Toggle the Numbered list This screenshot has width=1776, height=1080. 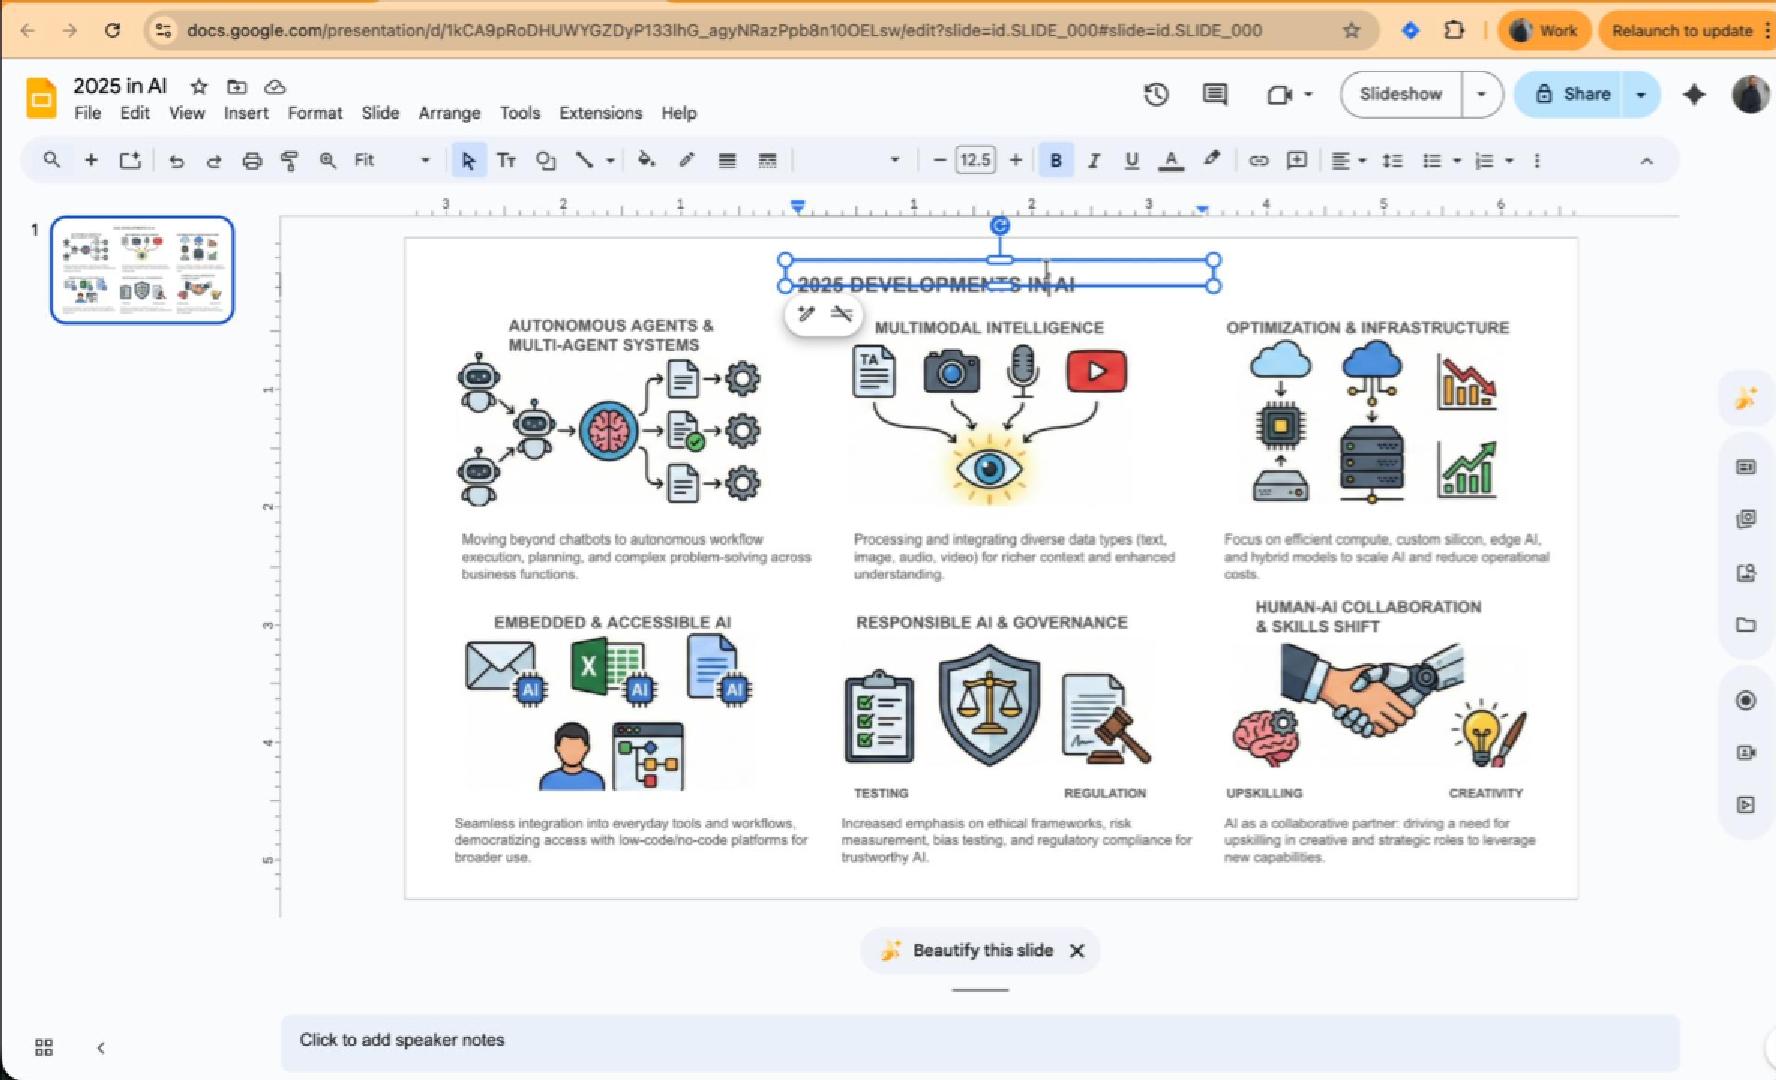click(1485, 160)
